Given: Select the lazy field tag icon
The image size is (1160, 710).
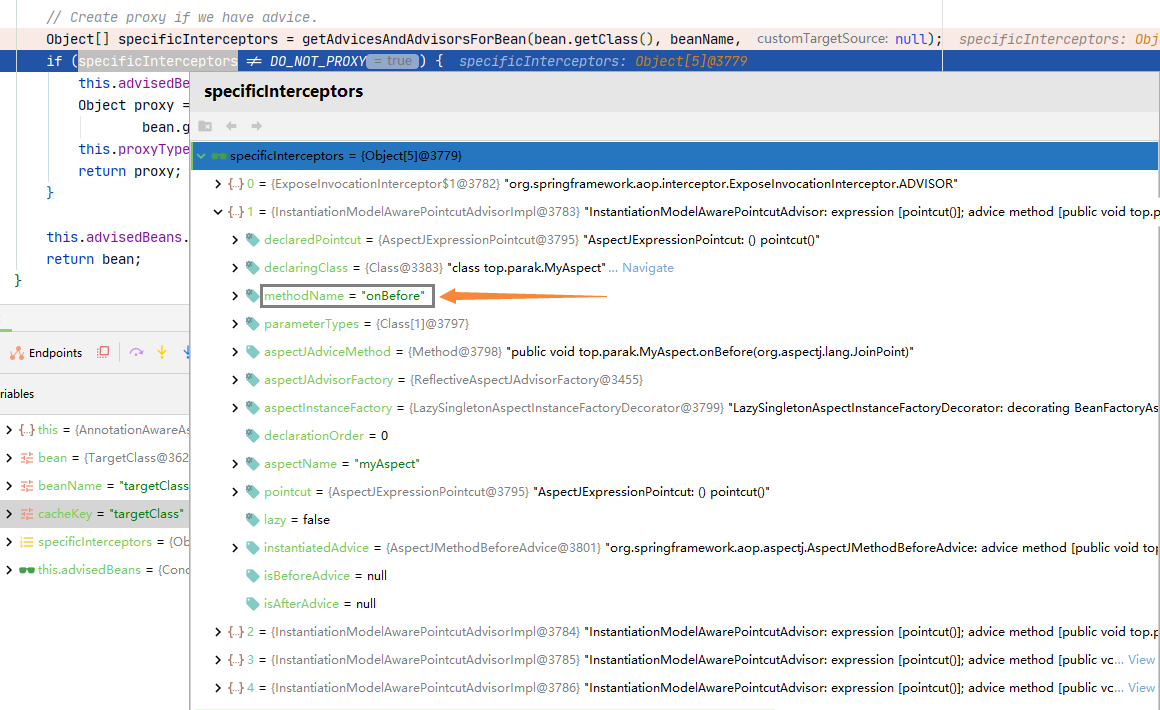Looking at the screenshot, I should click(x=252, y=520).
